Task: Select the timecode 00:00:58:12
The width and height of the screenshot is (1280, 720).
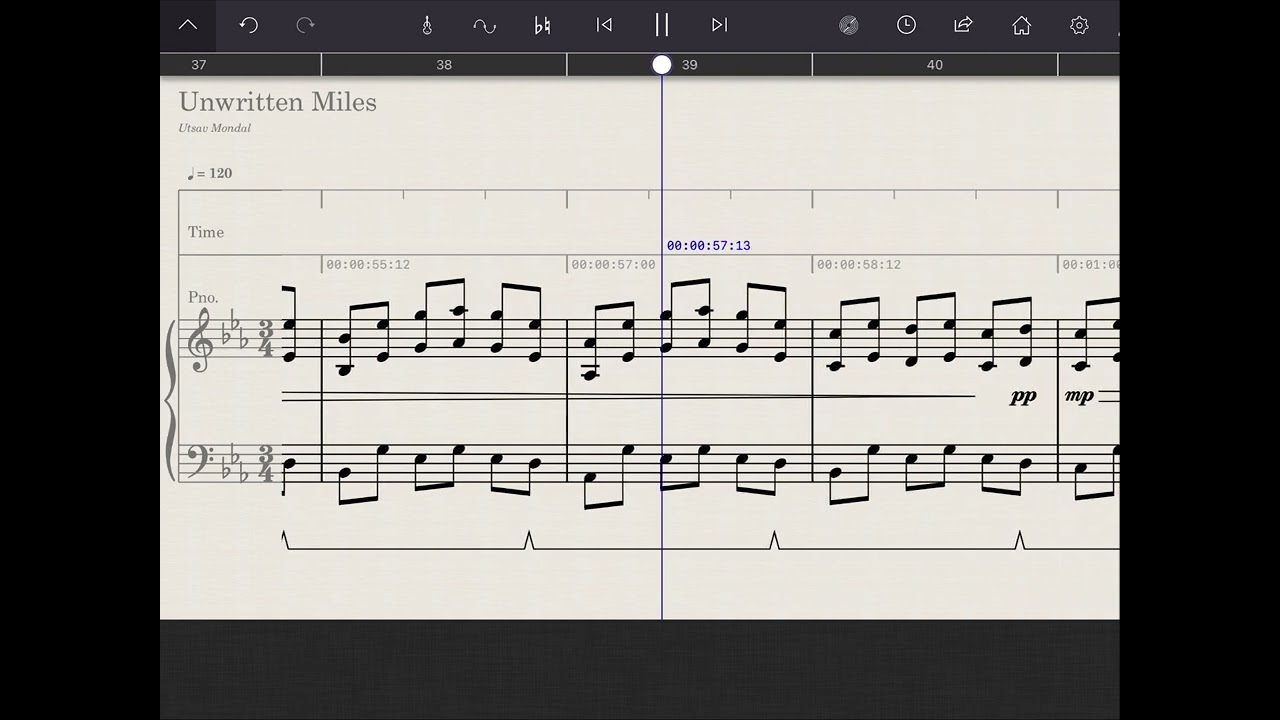Action: [859, 265]
